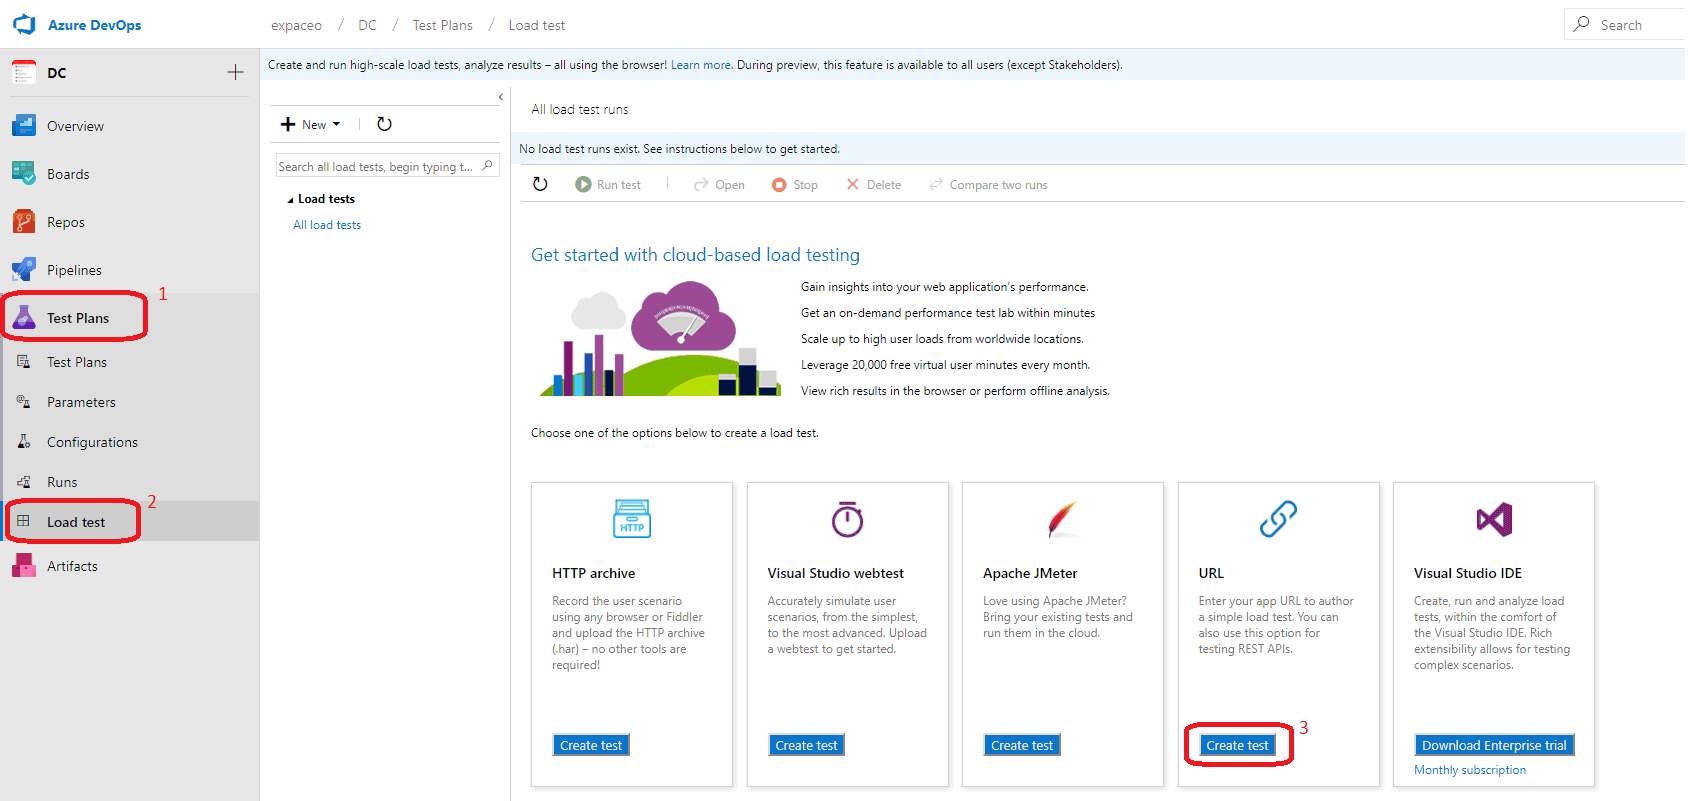This screenshot has width=1688, height=801.
Task: Select All load tests tree item
Action: 327,225
